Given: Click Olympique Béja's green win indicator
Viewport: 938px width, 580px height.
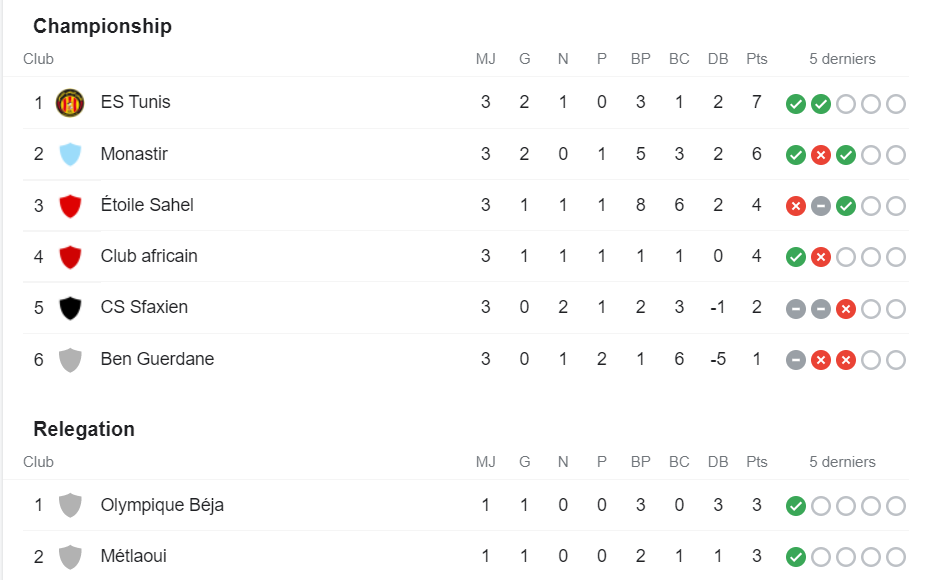Looking at the screenshot, I should [796, 506].
